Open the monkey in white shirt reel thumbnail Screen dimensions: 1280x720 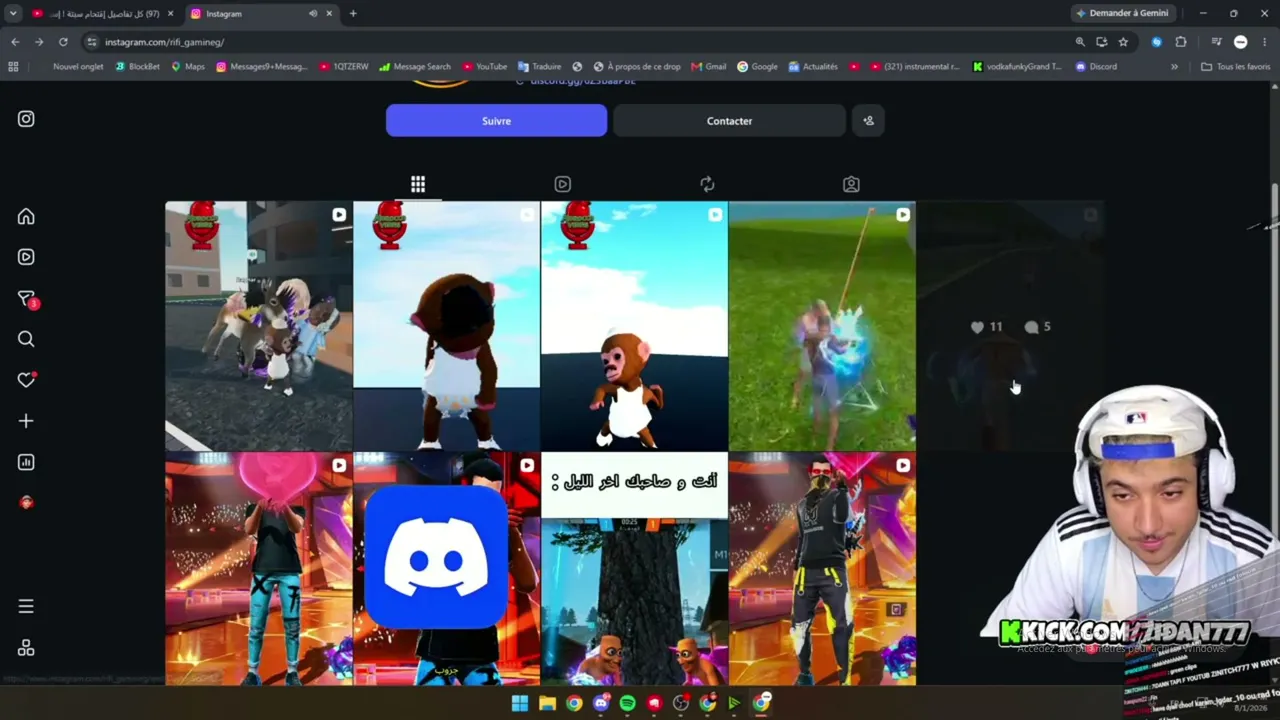(x=634, y=326)
